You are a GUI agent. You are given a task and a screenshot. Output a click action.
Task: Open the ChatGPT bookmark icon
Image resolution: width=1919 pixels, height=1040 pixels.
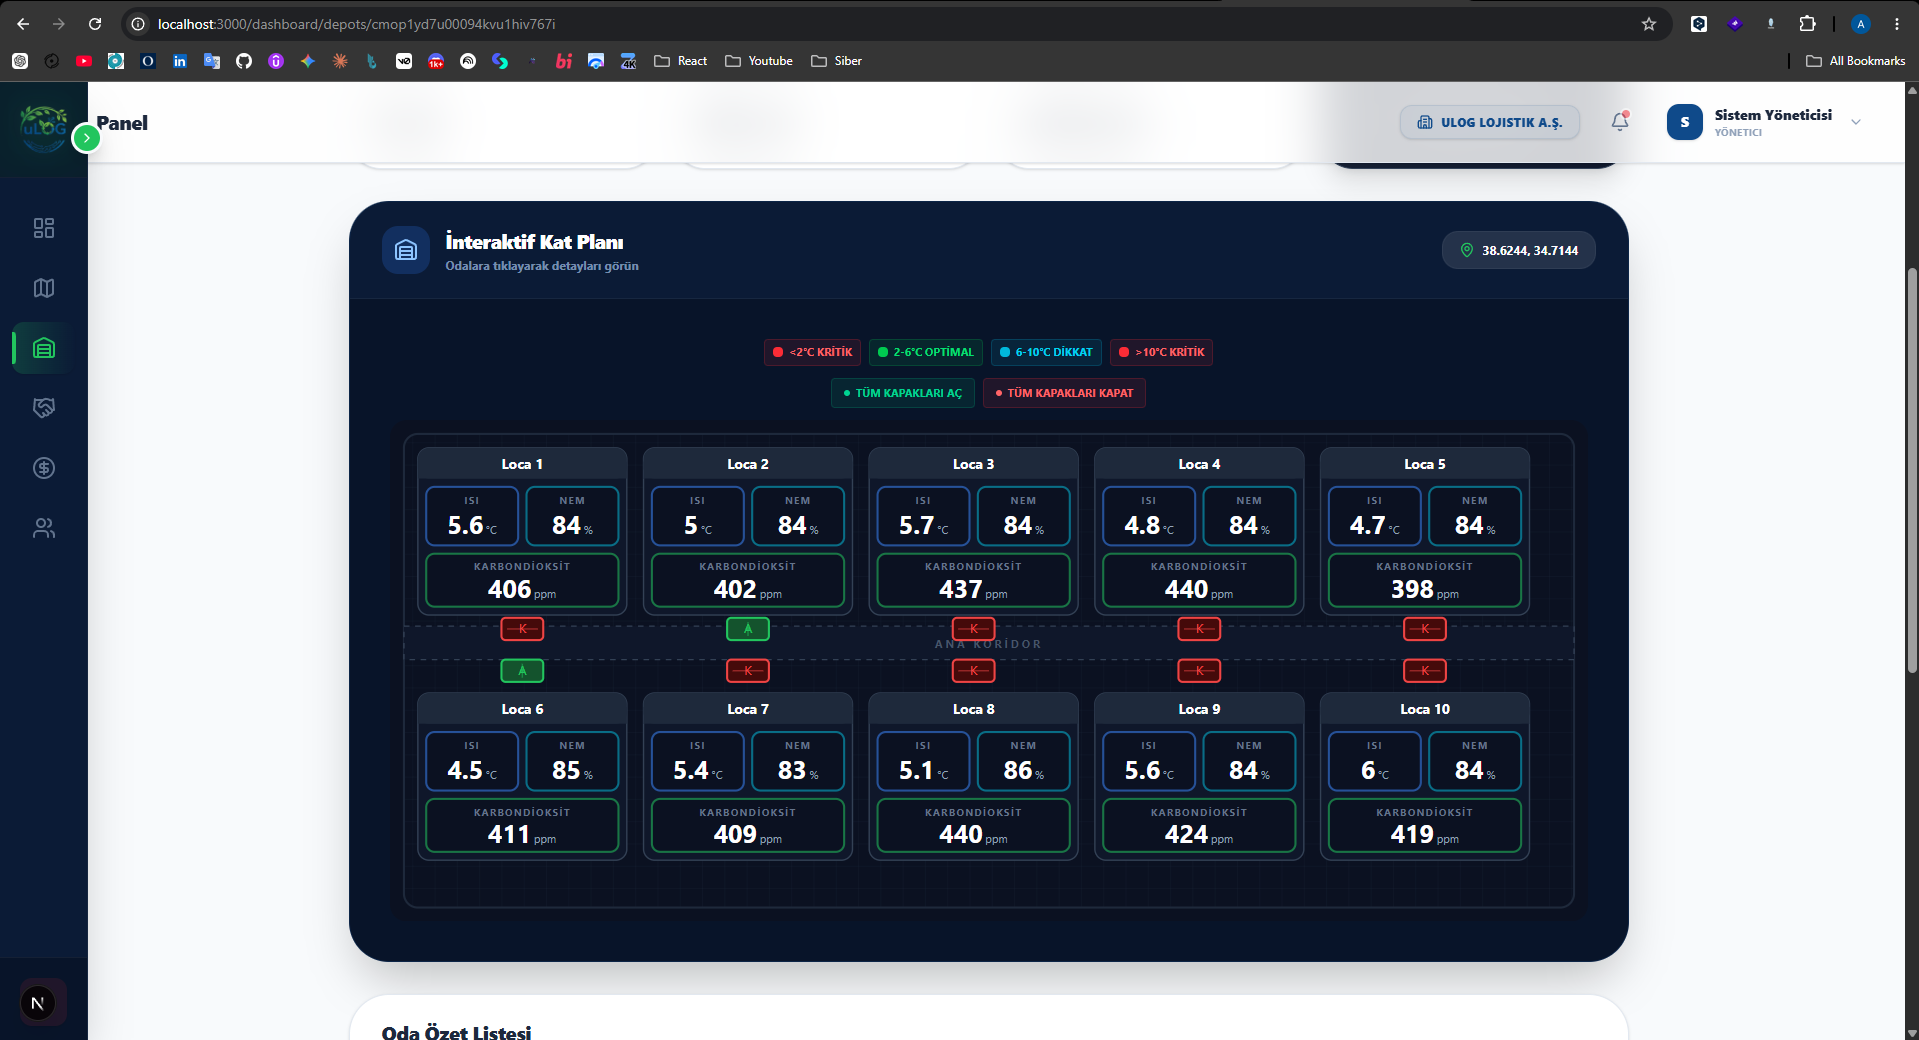tap(20, 61)
